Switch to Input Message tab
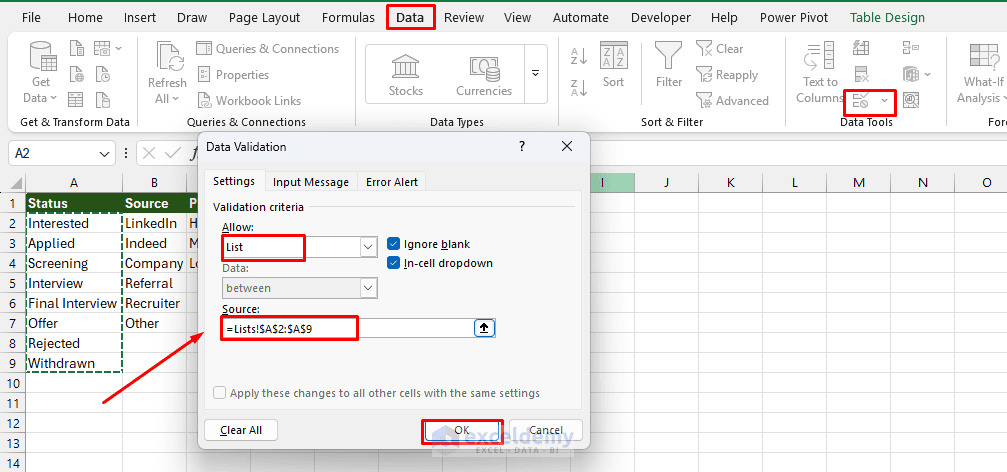 tap(311, 182)
